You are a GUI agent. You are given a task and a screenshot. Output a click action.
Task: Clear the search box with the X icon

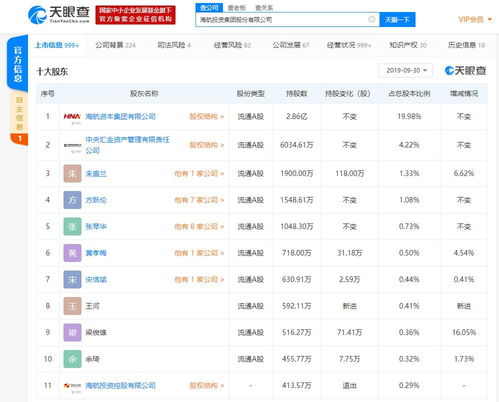372,19
